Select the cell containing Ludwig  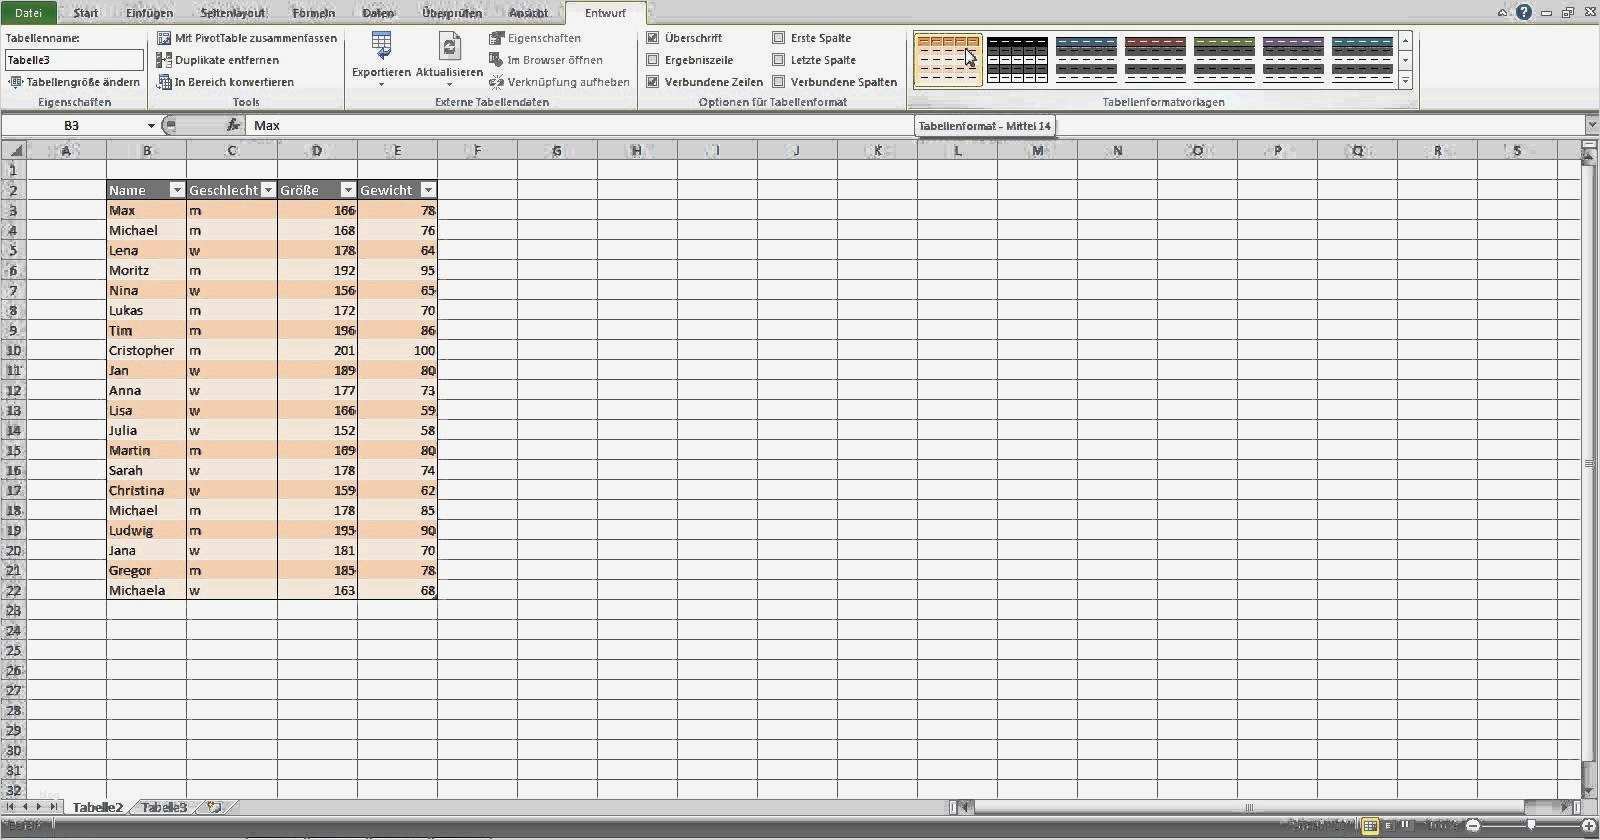tap(146, 530)
